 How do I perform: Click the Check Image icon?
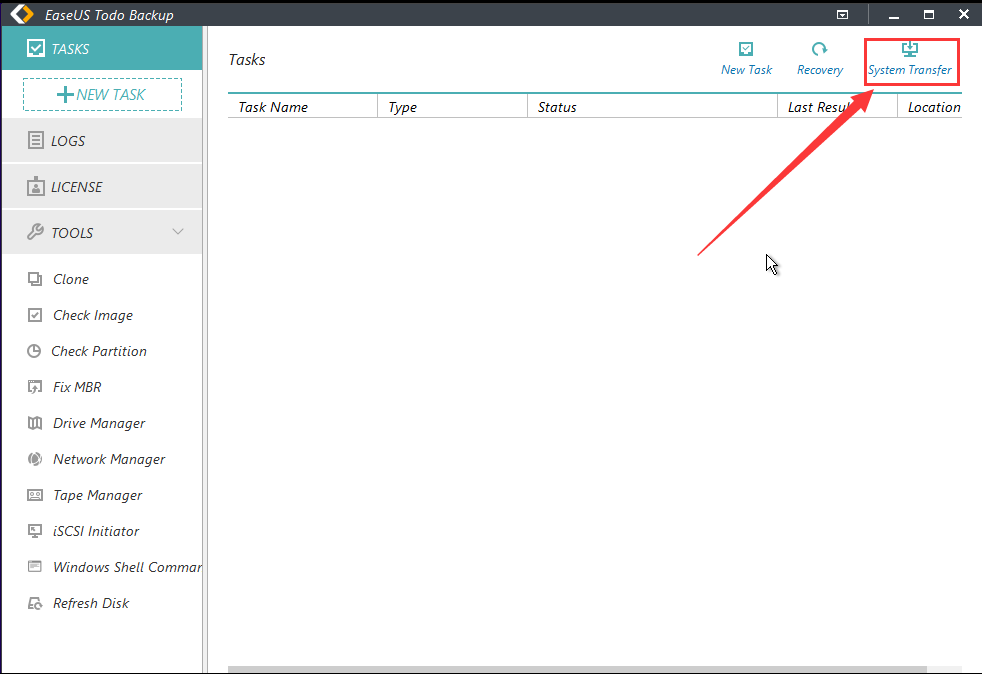[35, 315]
